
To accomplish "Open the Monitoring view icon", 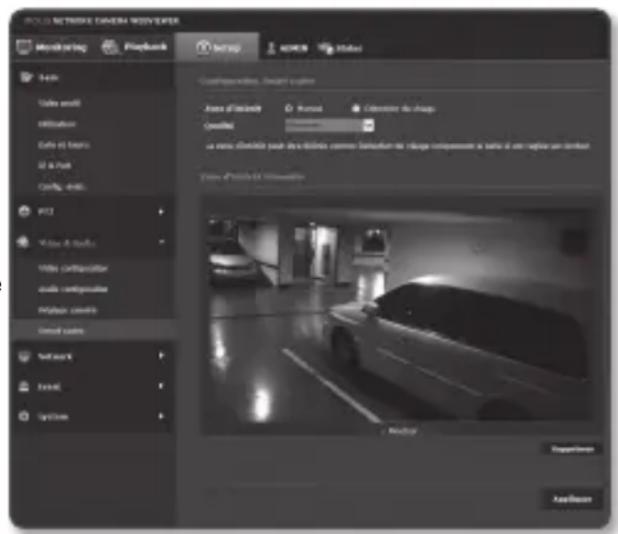I will pyautogui.click(x=25, y=48).
